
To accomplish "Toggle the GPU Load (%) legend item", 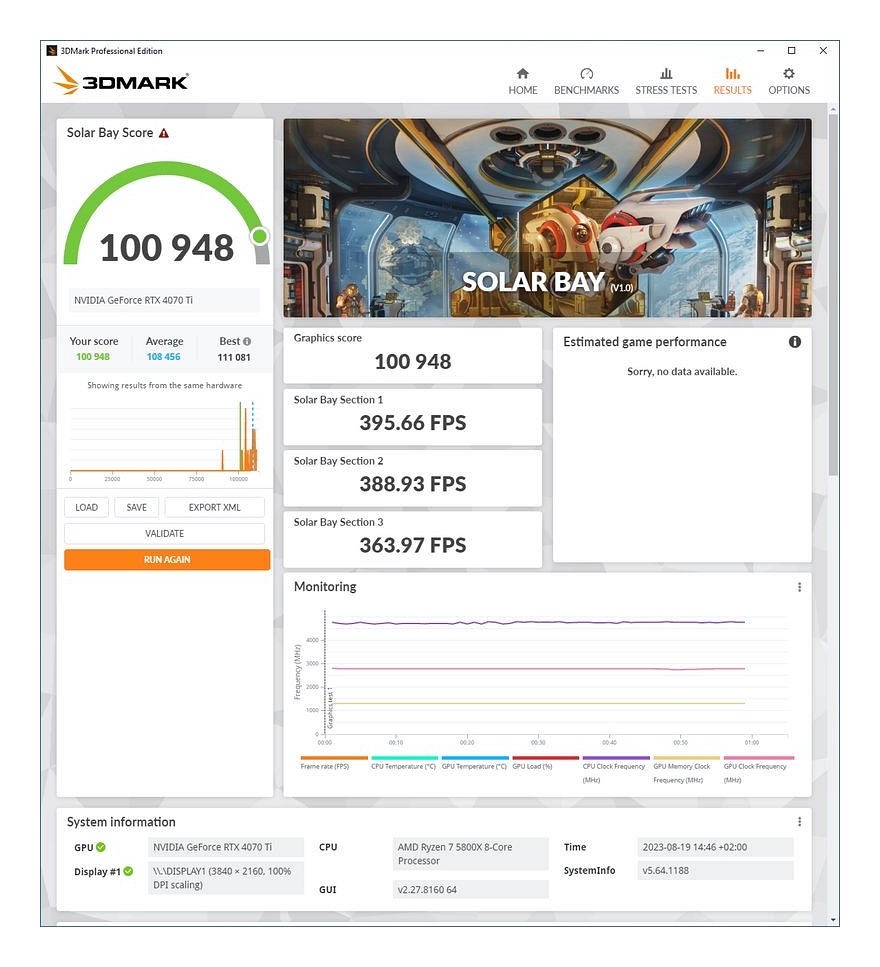I will coord(545,763).
